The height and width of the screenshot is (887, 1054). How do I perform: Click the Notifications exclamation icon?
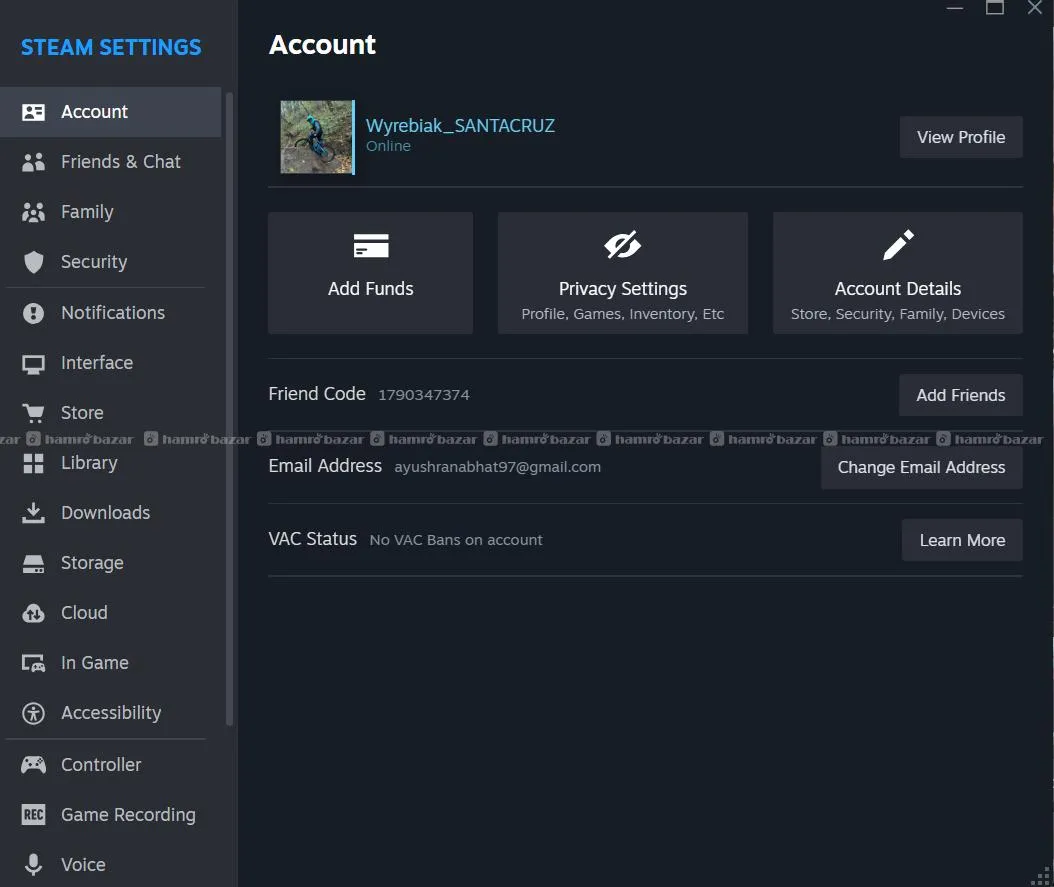[34, 313]
